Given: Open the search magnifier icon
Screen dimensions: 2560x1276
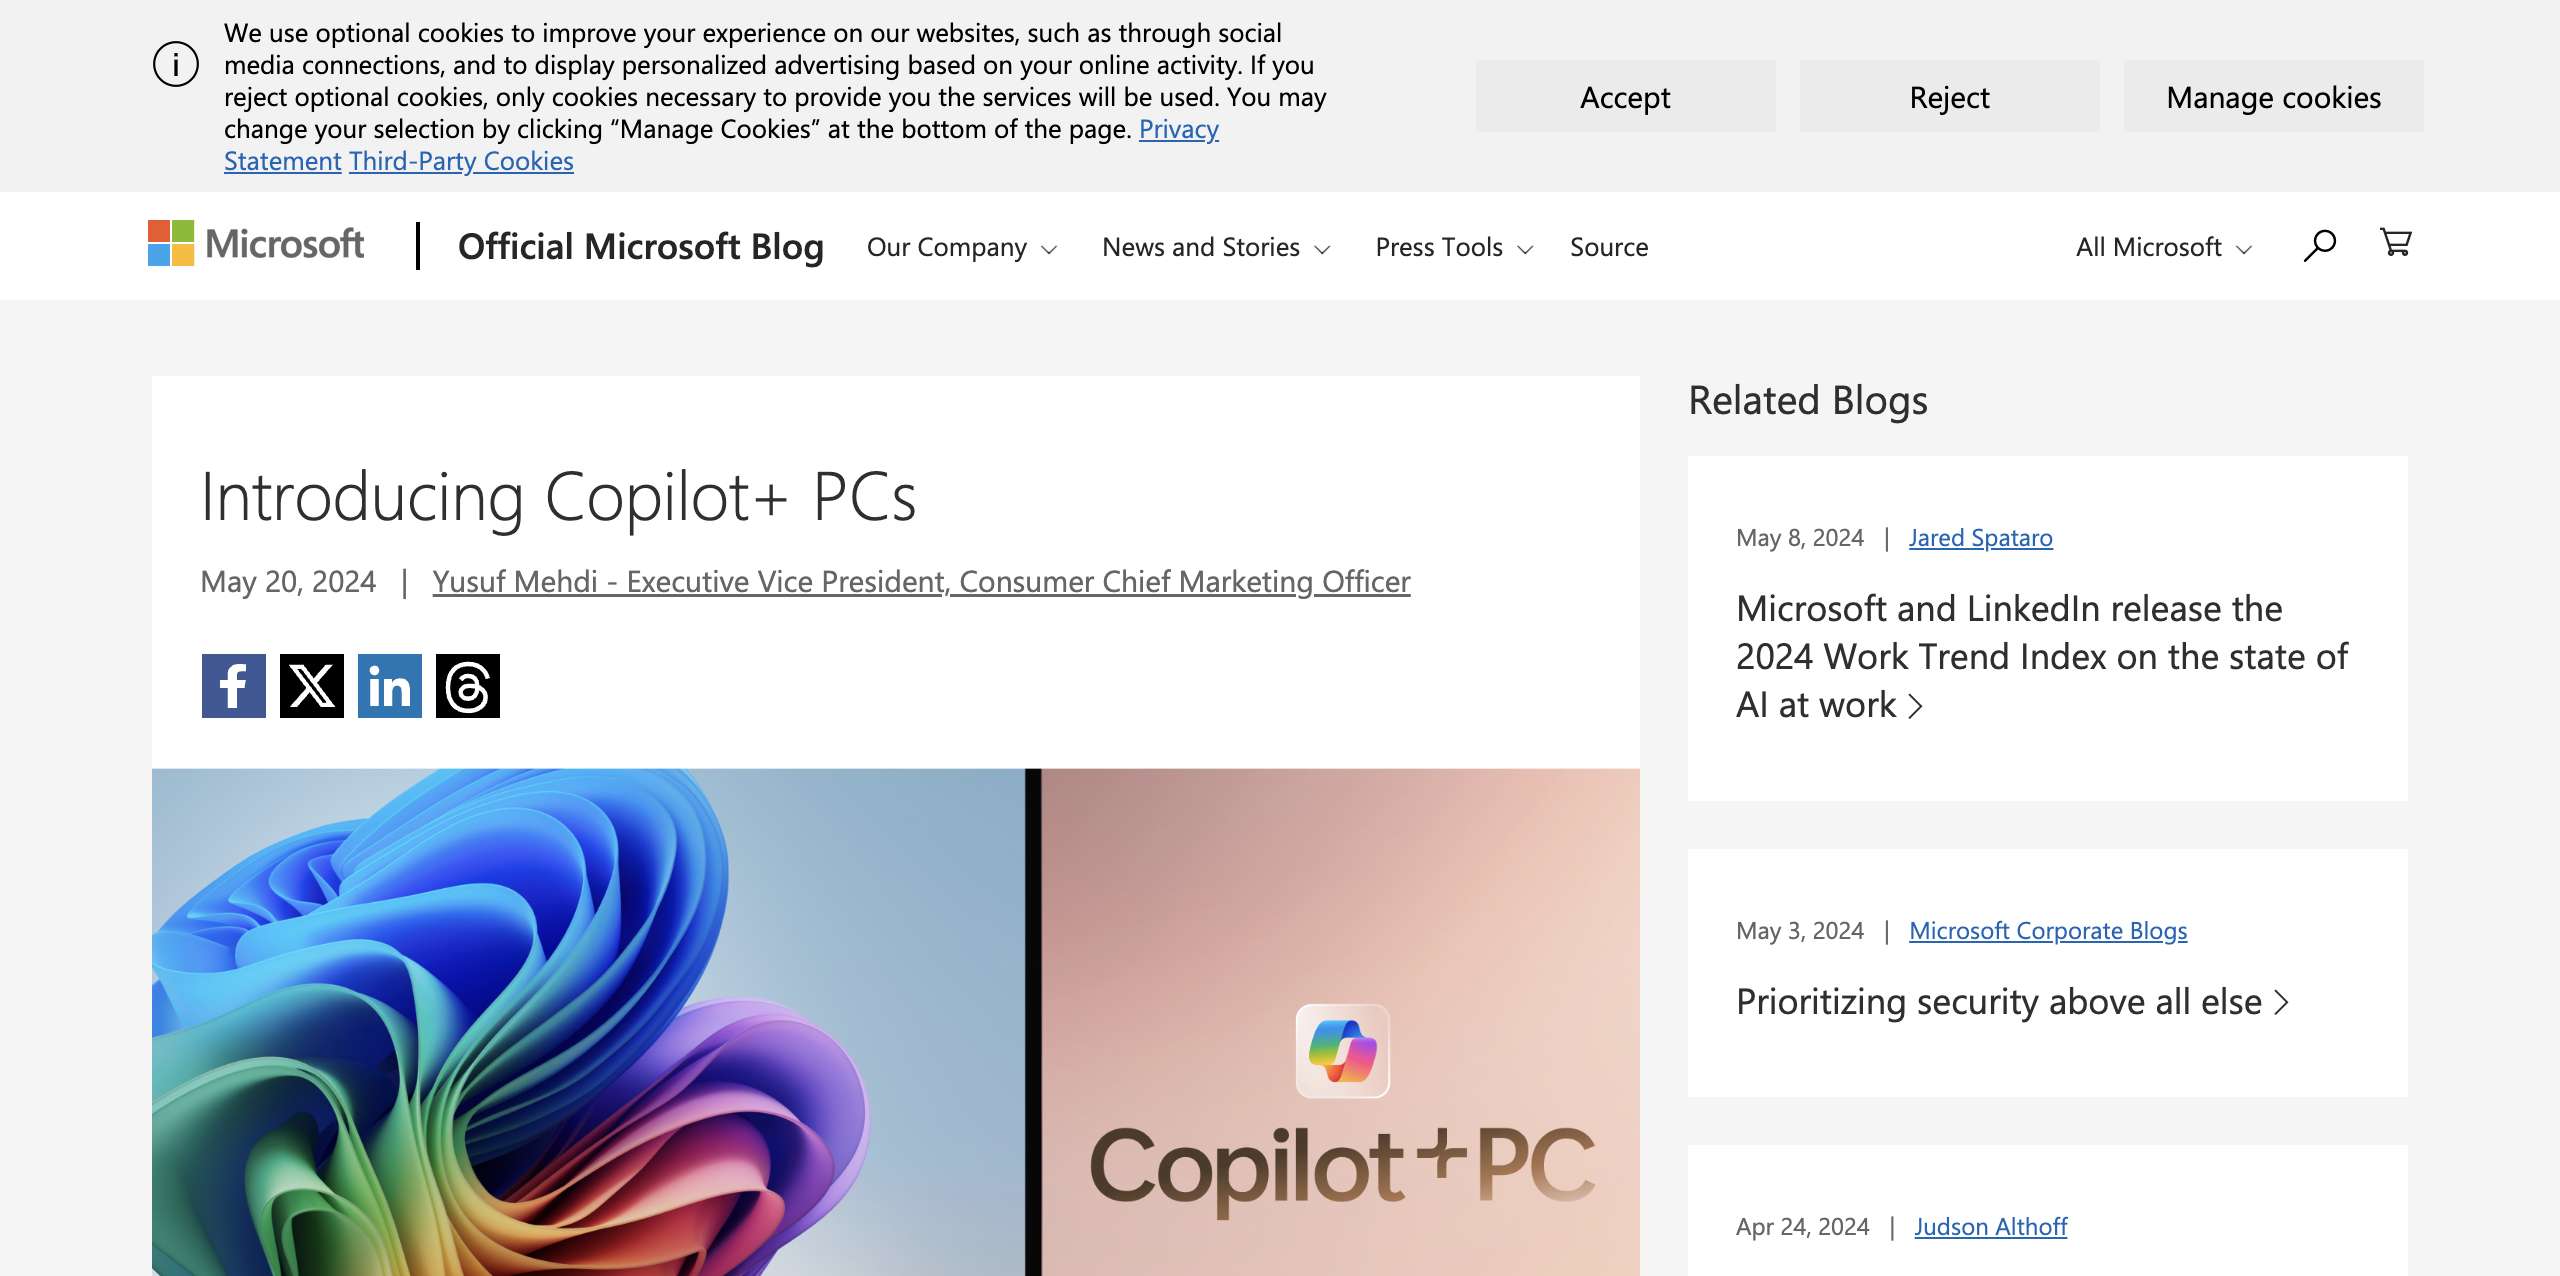Looking at the screenshot, I should click(2319, 246).
